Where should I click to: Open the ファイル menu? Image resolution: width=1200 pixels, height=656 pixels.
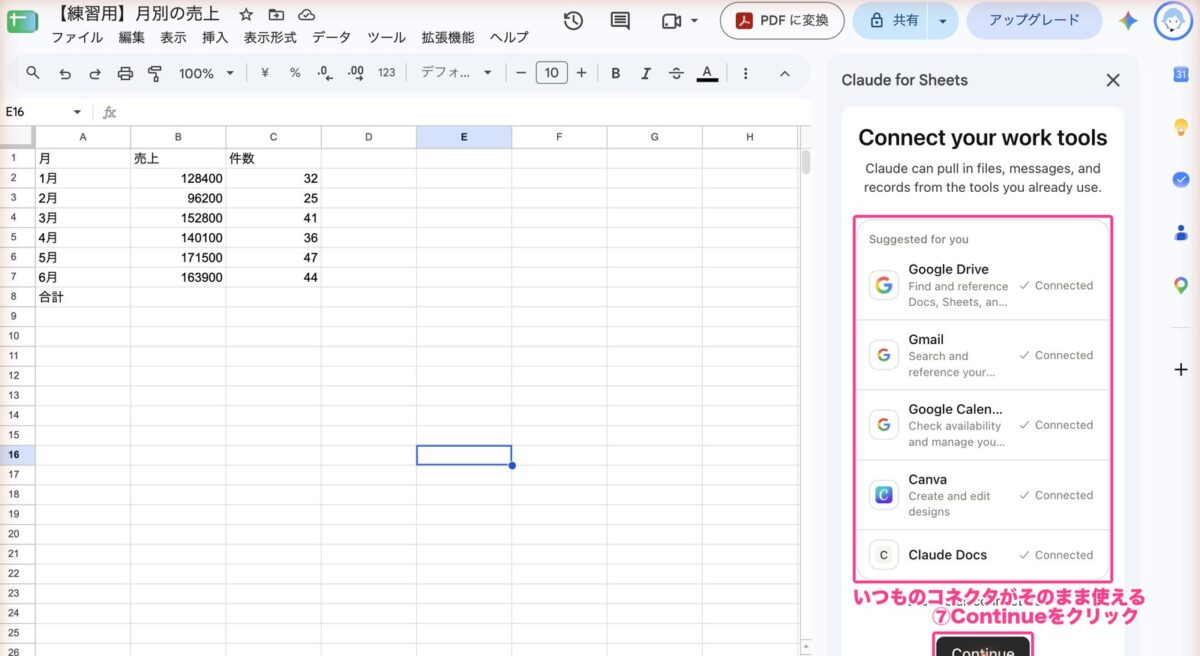point(77,37)
